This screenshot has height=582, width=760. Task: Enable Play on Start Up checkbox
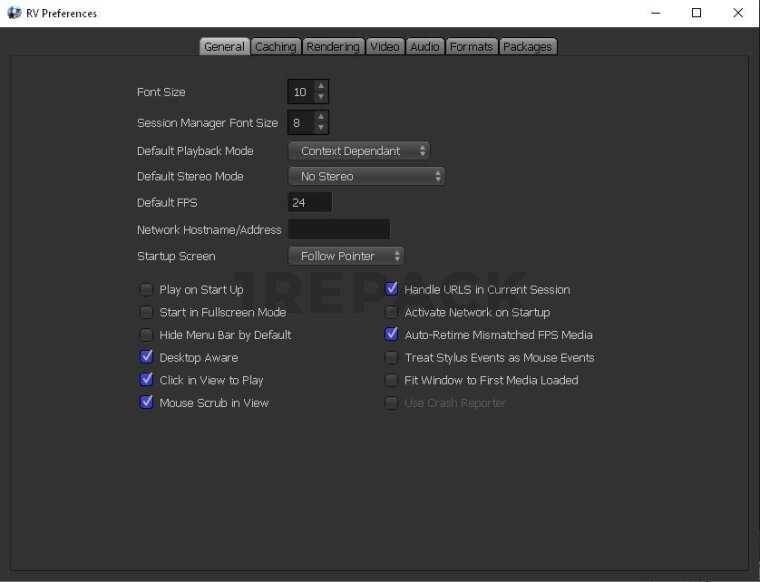(147, 290)
